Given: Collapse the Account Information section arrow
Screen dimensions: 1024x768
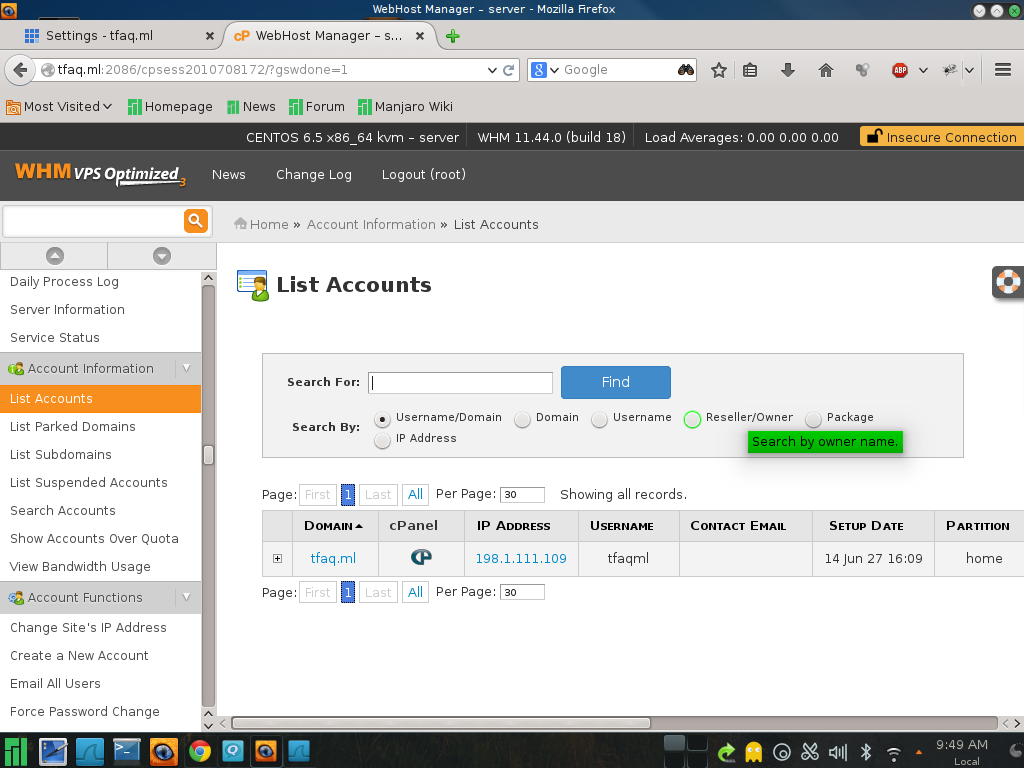Looking at the screenshot, I should (185, 369).
